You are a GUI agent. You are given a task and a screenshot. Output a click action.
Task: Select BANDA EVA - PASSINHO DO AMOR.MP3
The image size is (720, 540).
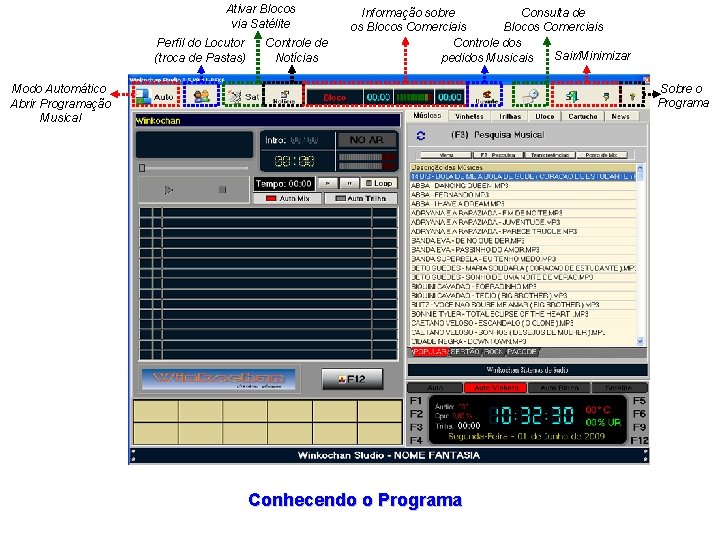(x=523, y=250)
